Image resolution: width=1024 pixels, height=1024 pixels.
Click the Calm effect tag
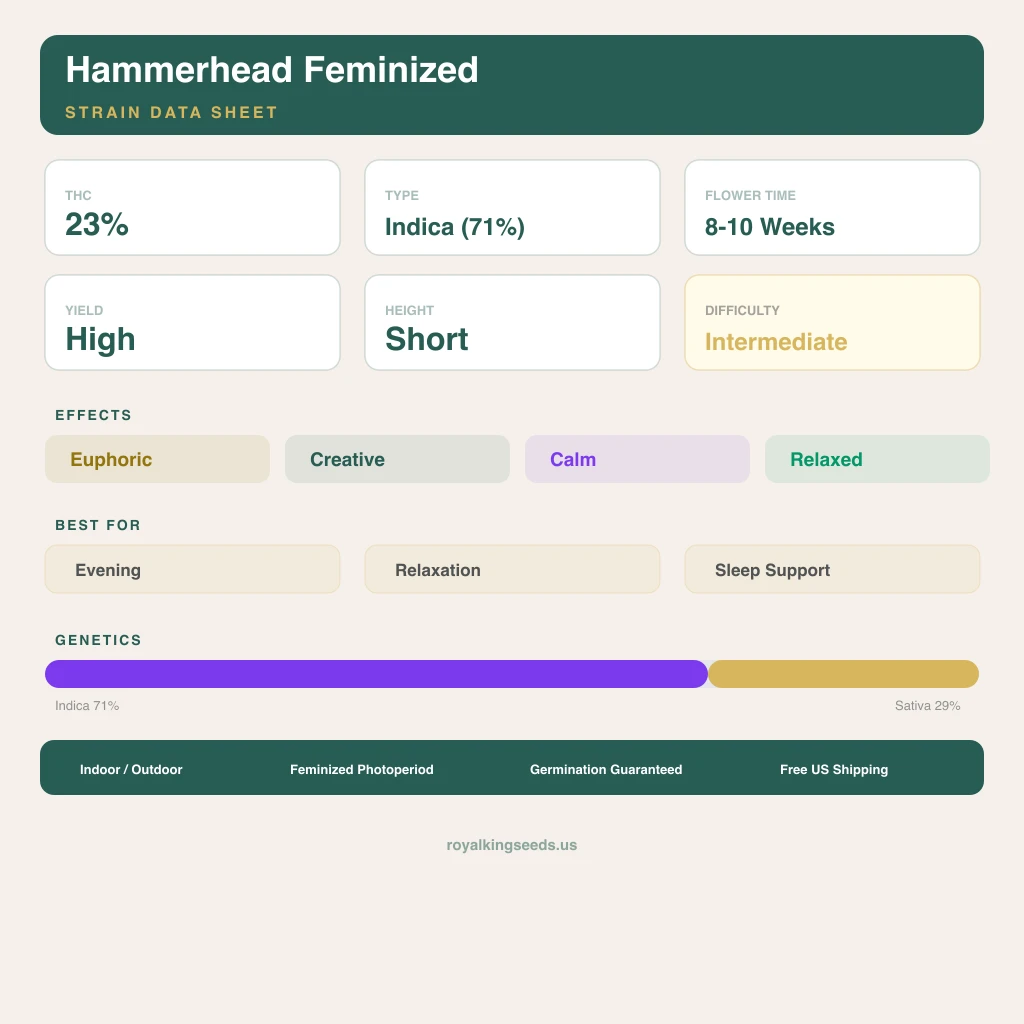637,459
